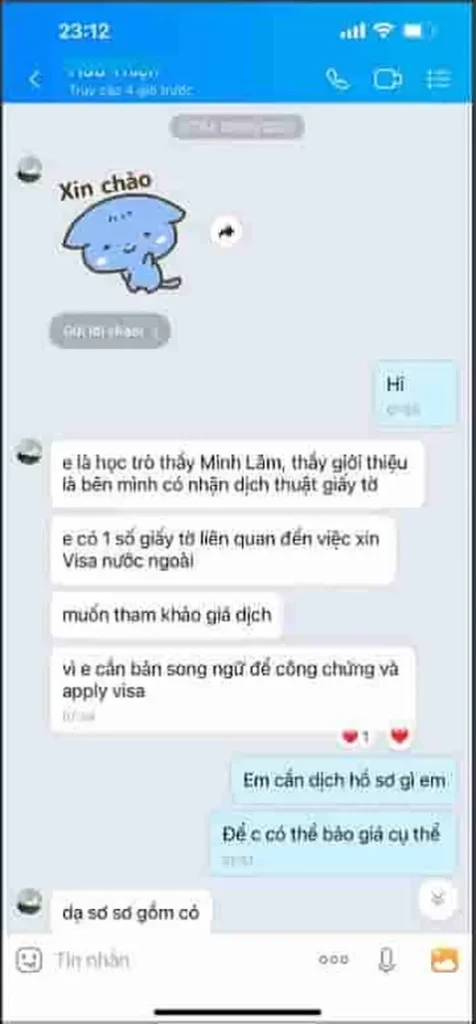Tap the sent 'Hi' message bubble
Viewport: 476px width, 1024px height.
(x=415, y=394)
